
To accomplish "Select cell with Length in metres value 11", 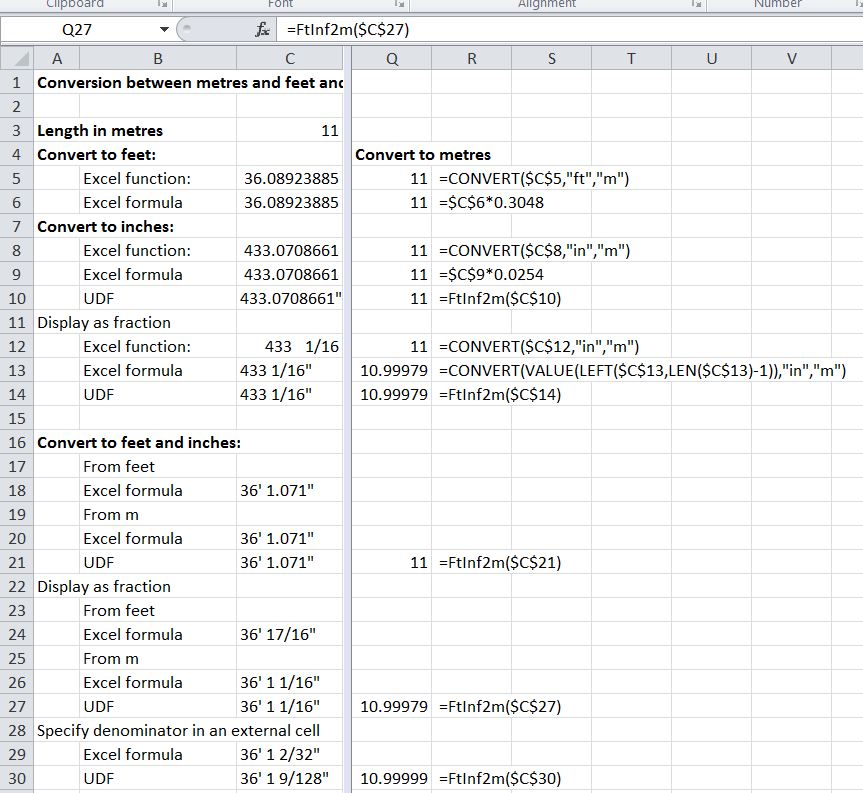I will 289,130.
